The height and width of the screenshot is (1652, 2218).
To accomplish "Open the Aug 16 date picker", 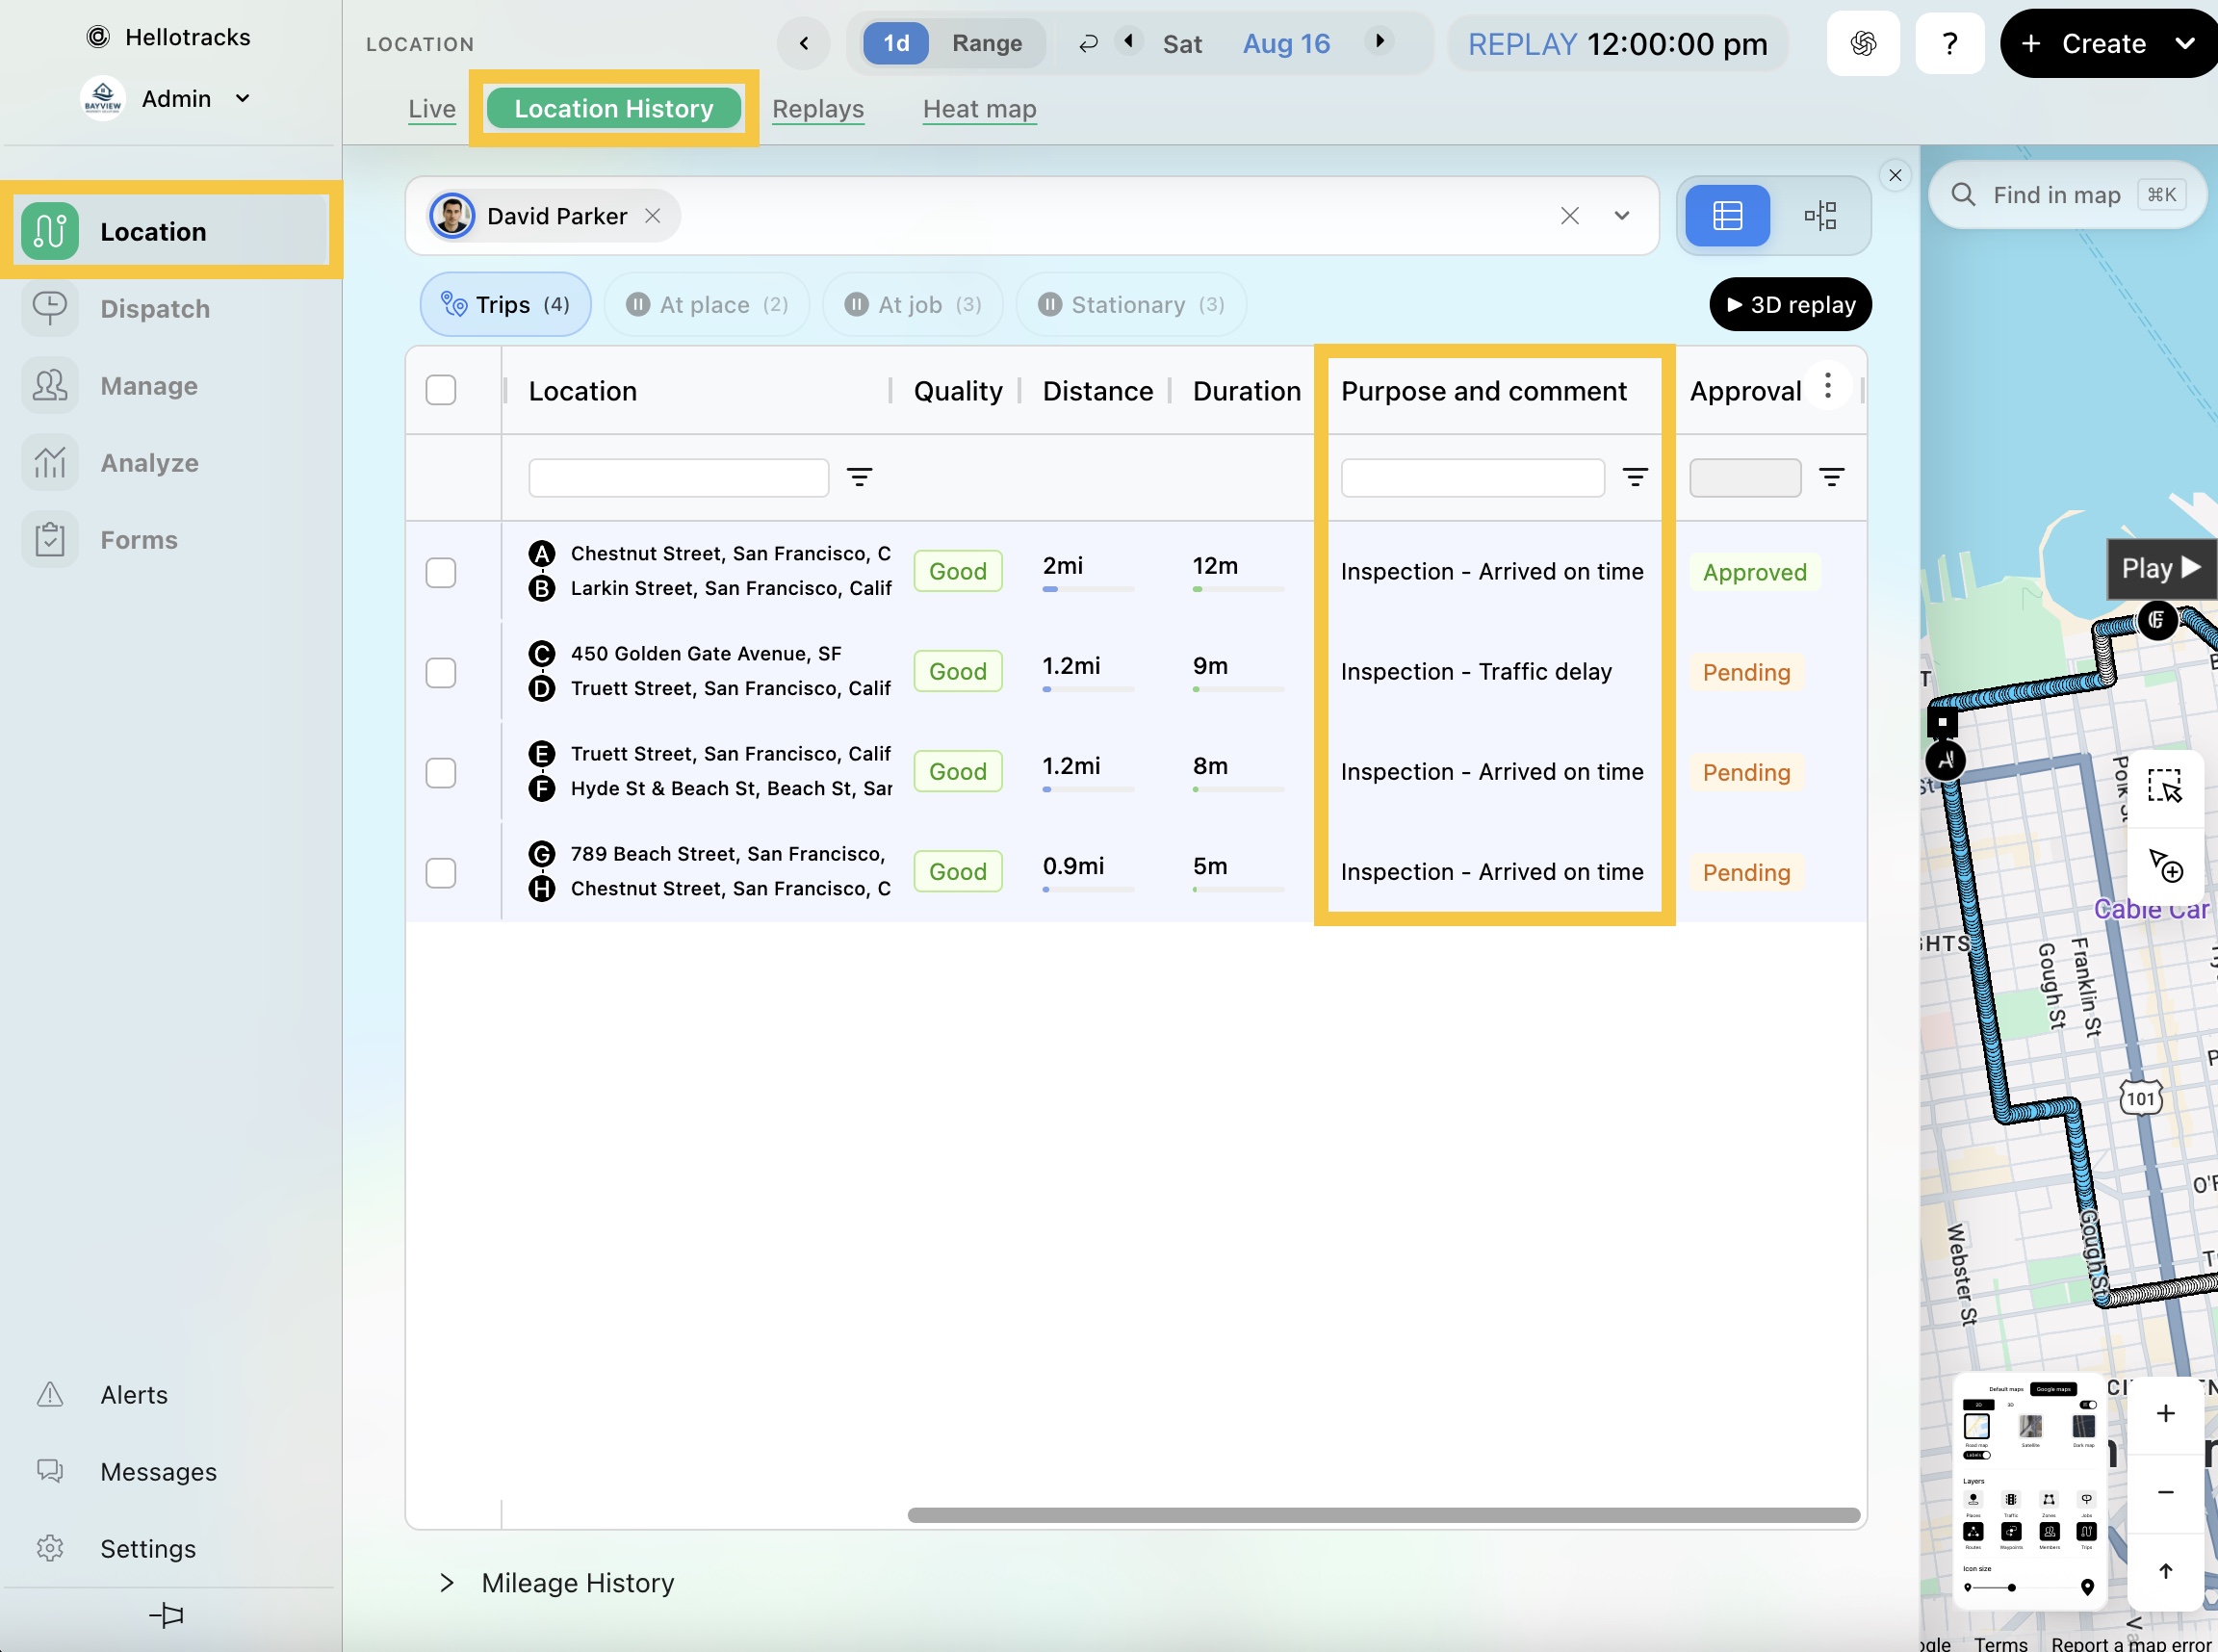I will tap(1286, 43).
